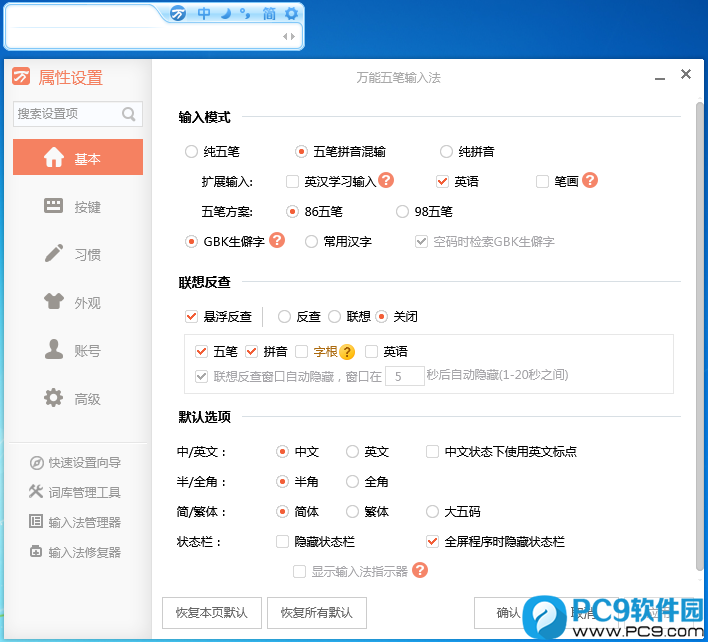Click the 确认 button
Screen dimensions: 708x642
(x=508, y=613)
